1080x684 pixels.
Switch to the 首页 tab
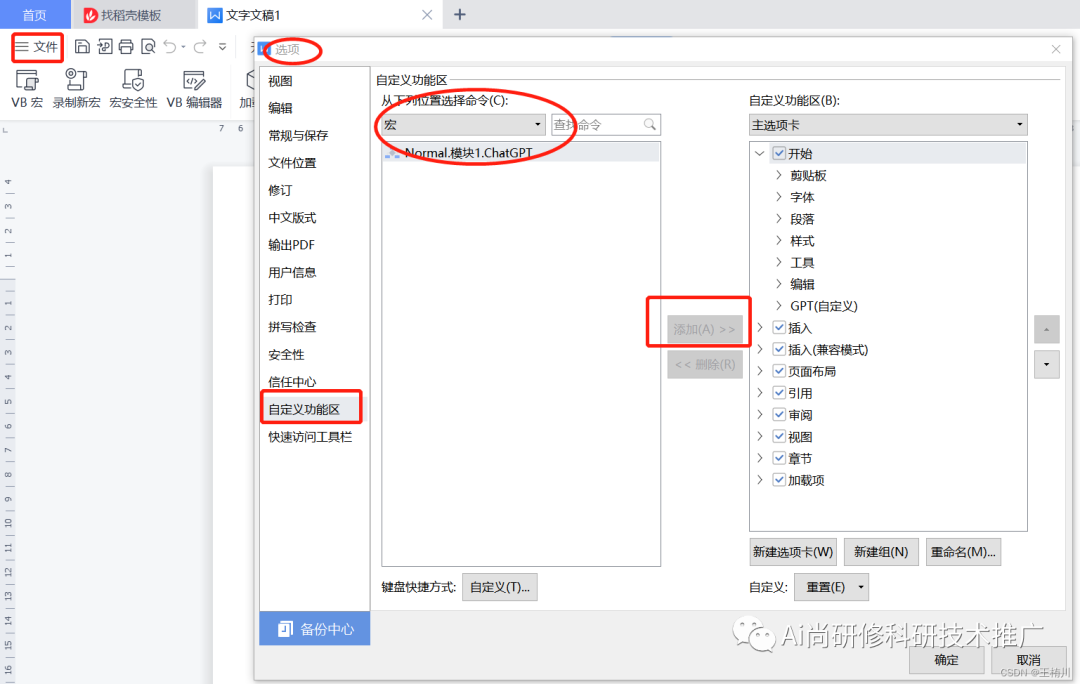(x=35, y=14)
